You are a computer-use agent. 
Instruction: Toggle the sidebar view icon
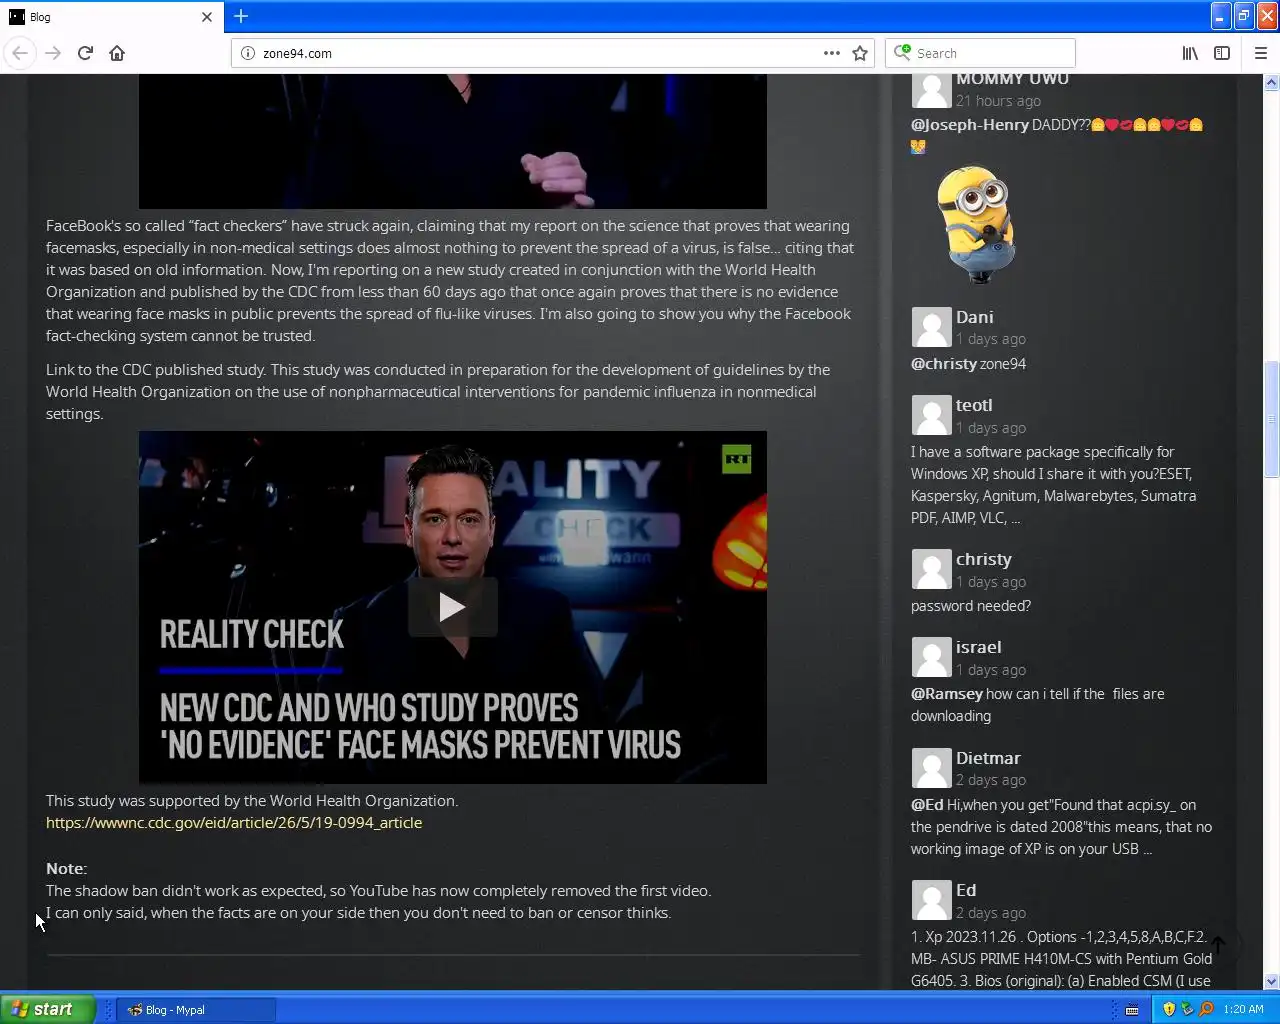tap(1222, 53)
